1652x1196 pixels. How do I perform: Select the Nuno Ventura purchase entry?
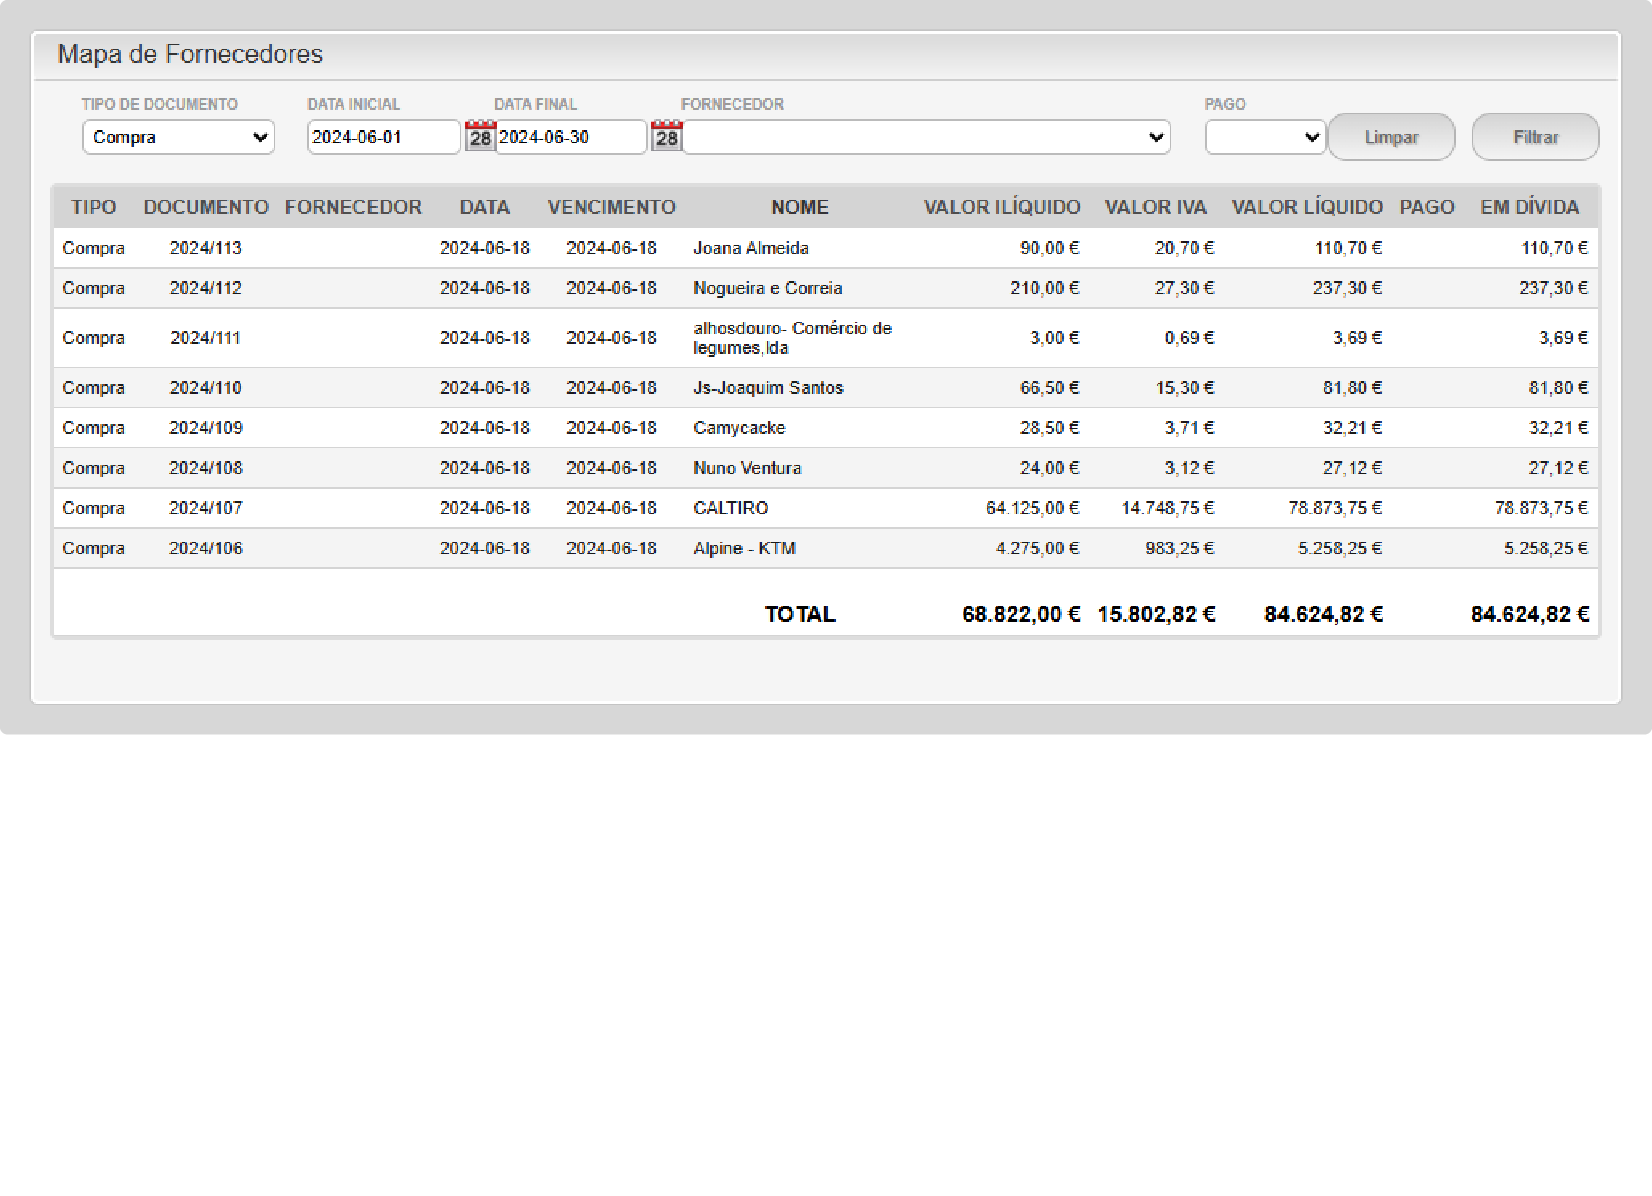(x=746, y=468)
